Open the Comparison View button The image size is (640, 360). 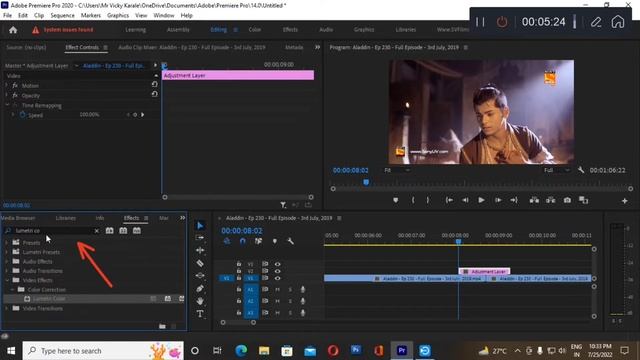pos(584,200)
